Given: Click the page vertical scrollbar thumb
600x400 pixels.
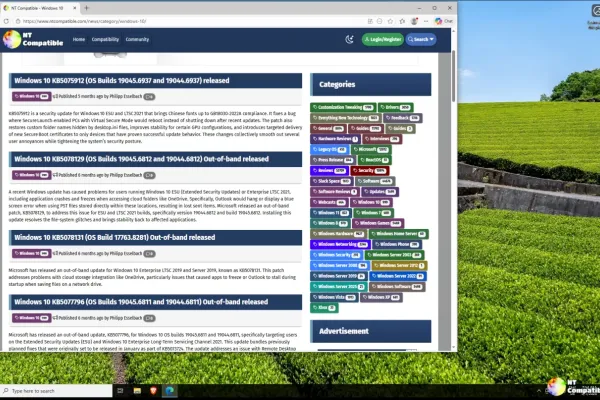Looking at the screenshot, I should click(453, 75).
